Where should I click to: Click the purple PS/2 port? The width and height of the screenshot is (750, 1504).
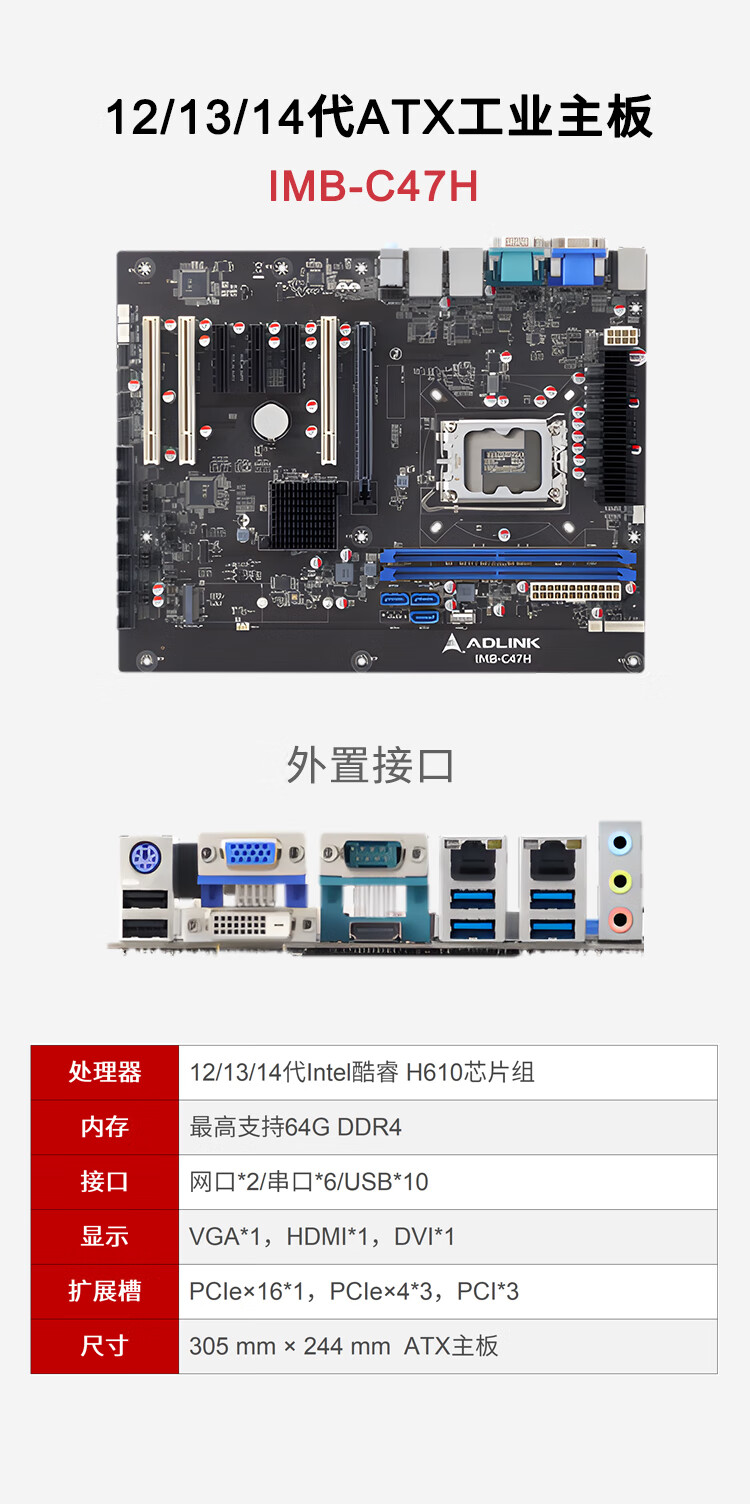click(x=146, y=859)
